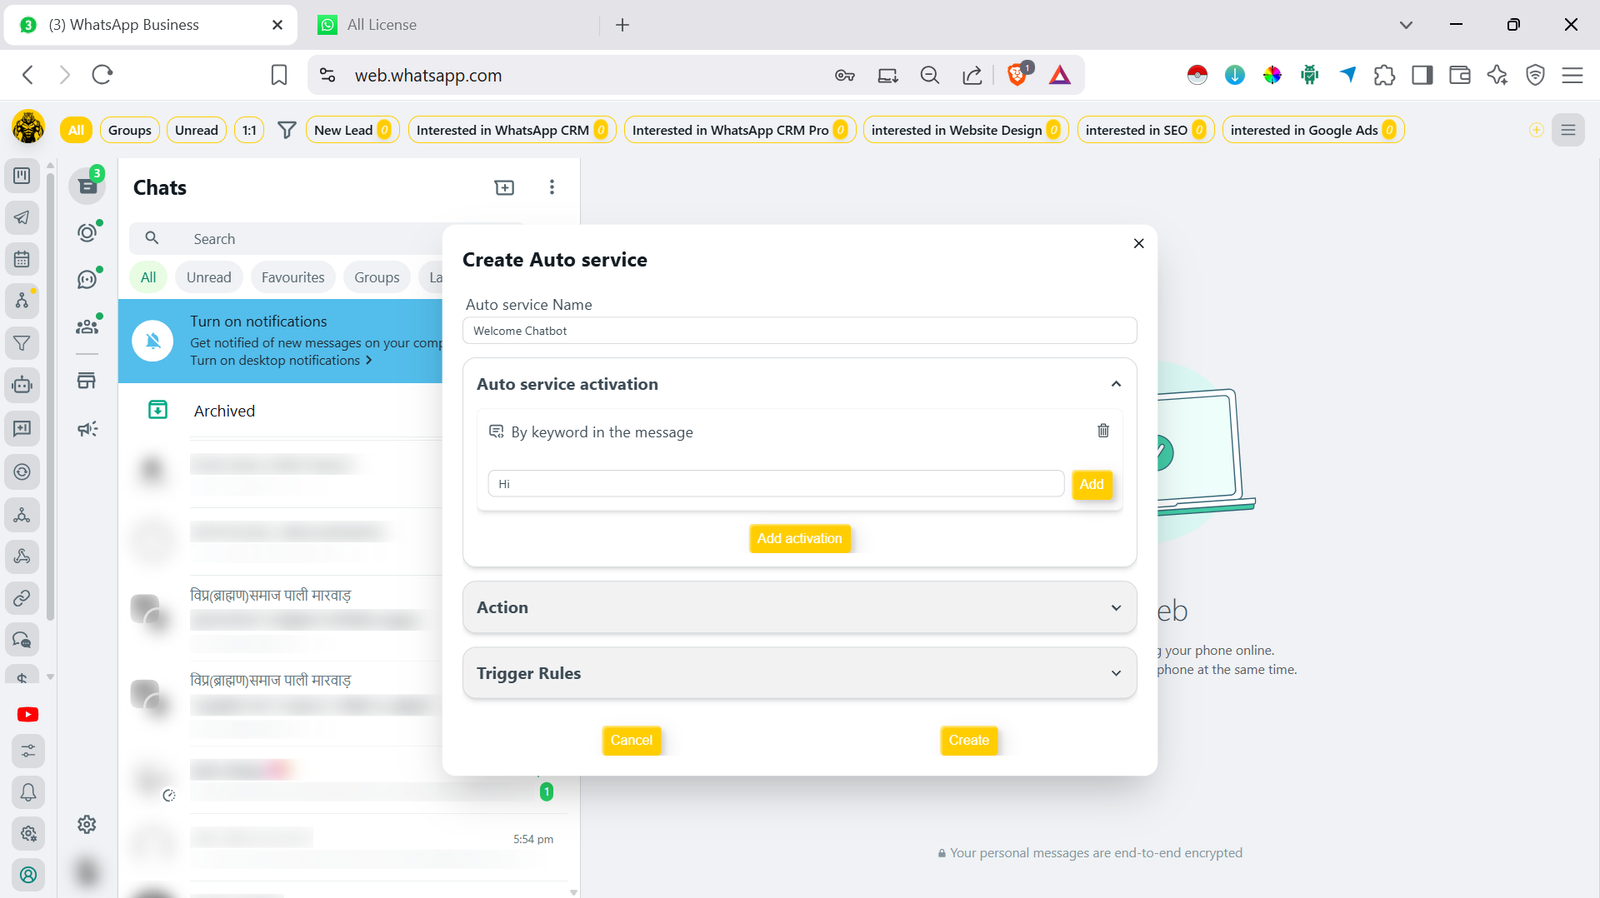The width and height of the screenshot is (1600, 898).
Task: Click the new chat icon in Chats header
Action: click(x=504, y=188)
